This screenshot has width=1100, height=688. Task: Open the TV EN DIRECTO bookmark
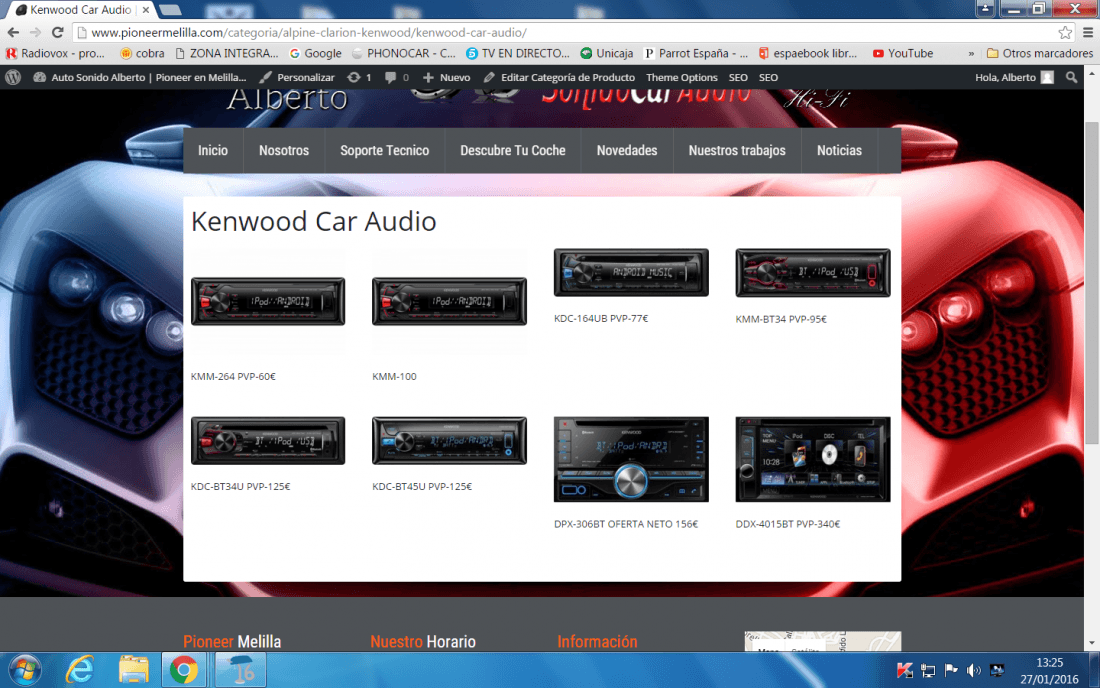point(518,53)
